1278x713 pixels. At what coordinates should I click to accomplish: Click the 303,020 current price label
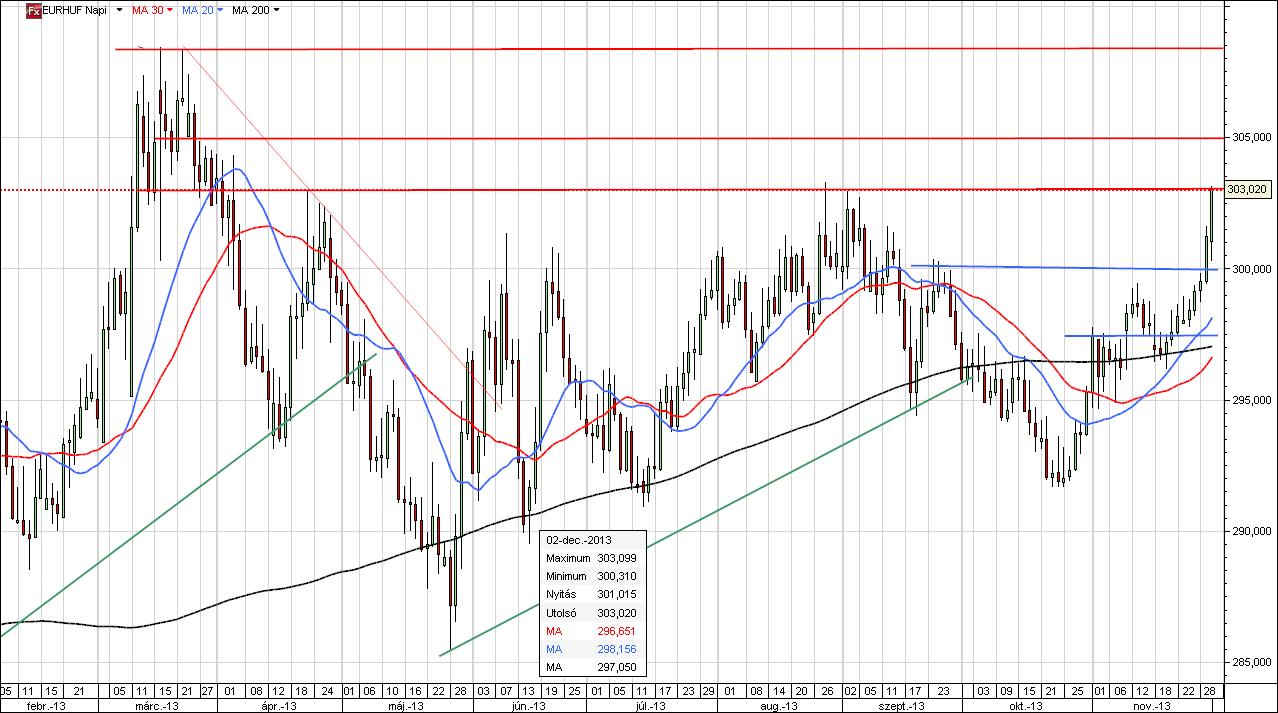click(1246, 188)
